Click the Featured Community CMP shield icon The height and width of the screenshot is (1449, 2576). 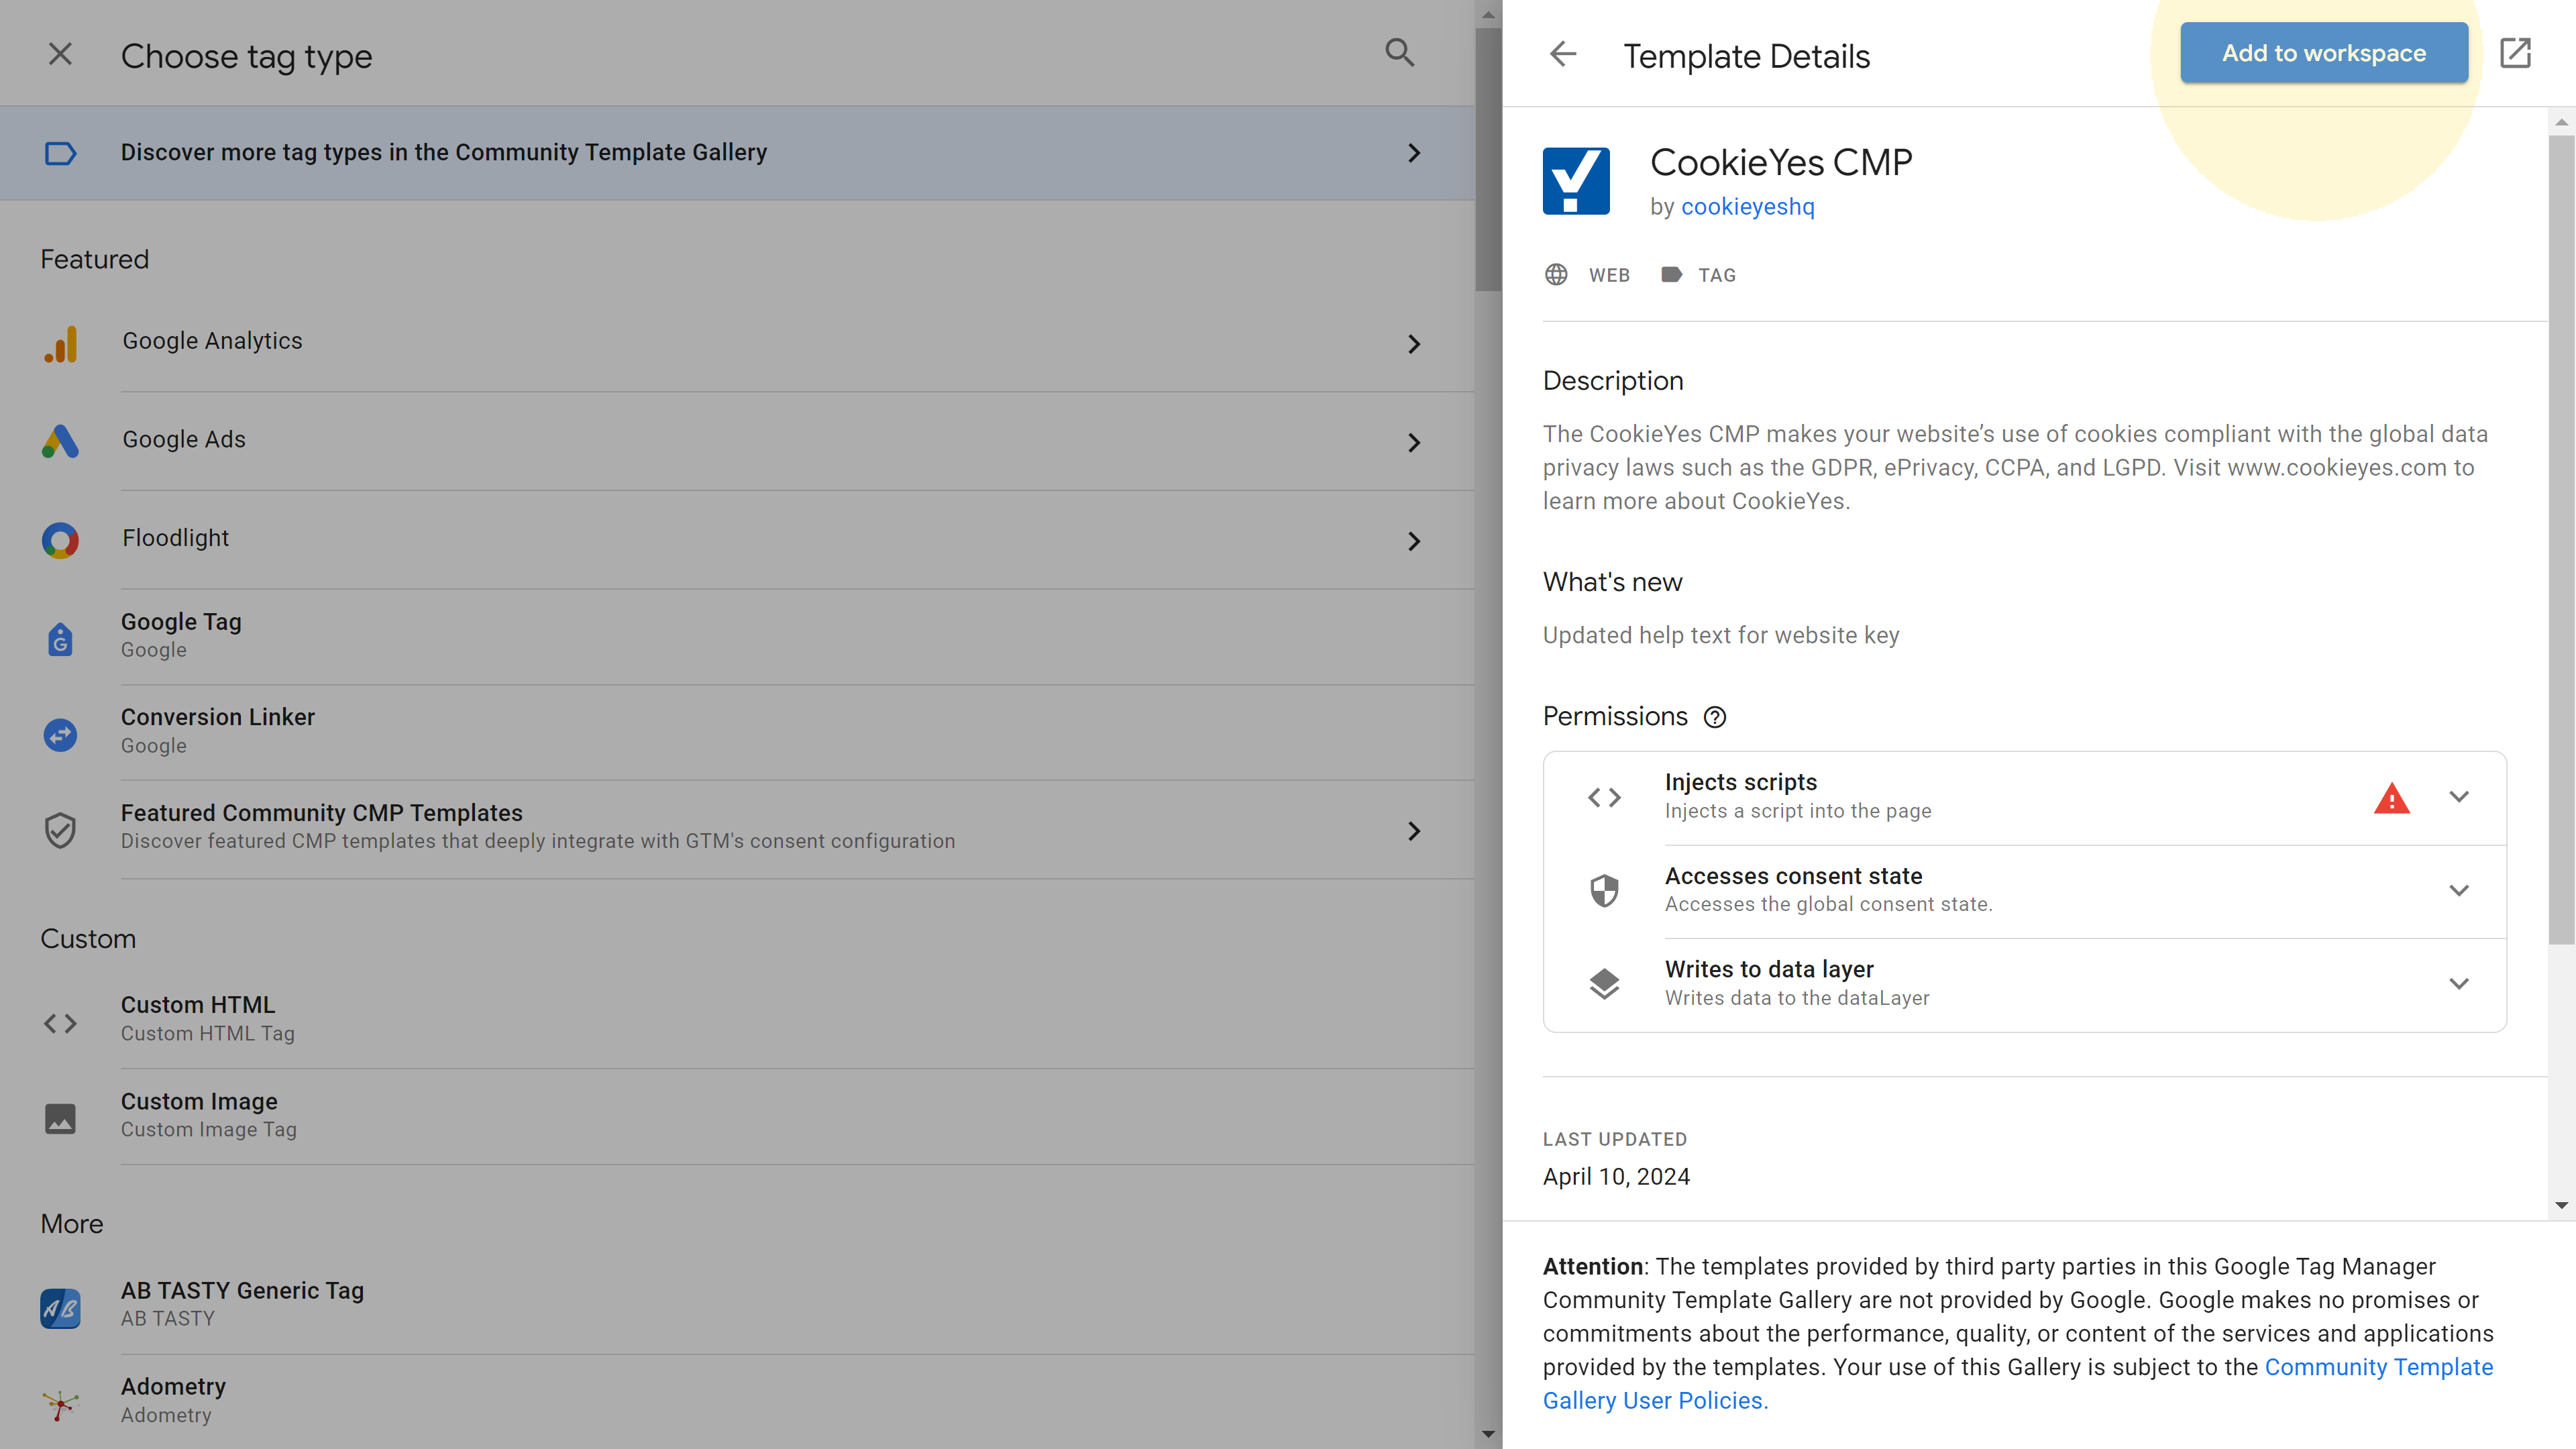click(60, 830)
